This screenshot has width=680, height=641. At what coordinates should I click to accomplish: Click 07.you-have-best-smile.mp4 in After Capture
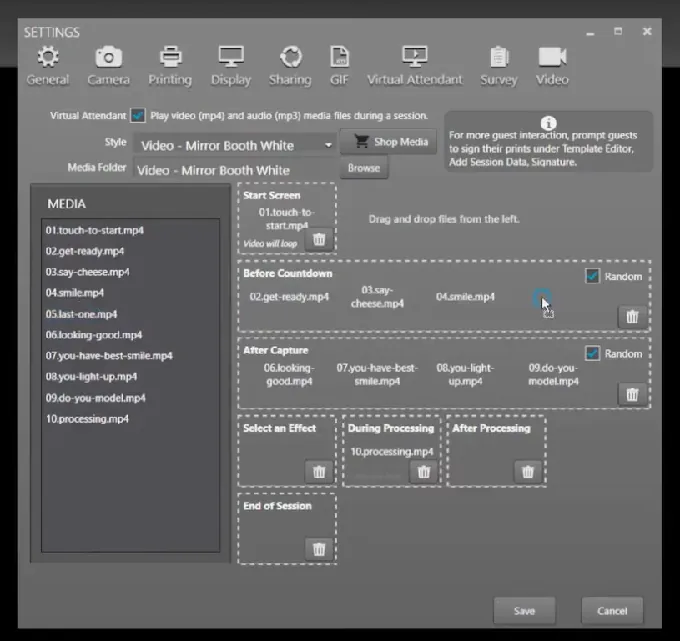point(377,374)
